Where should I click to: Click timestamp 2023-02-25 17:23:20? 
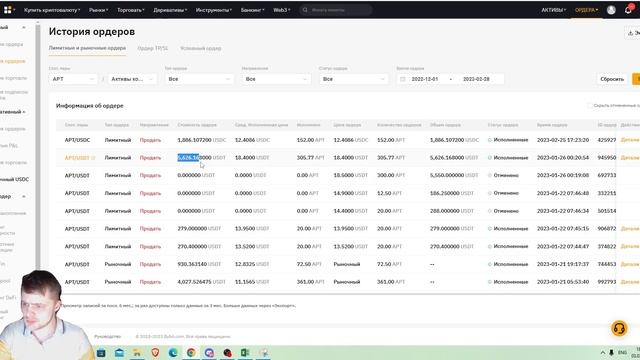click(x=563, y=140)
